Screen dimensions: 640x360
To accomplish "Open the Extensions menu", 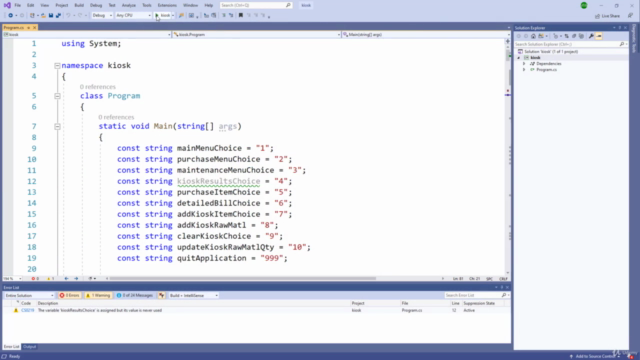I will [167, 5].
